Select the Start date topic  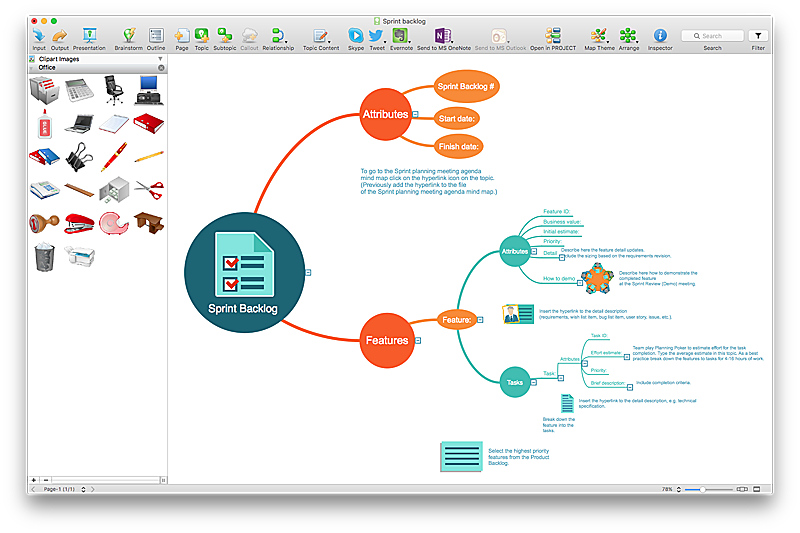(459, 119)
